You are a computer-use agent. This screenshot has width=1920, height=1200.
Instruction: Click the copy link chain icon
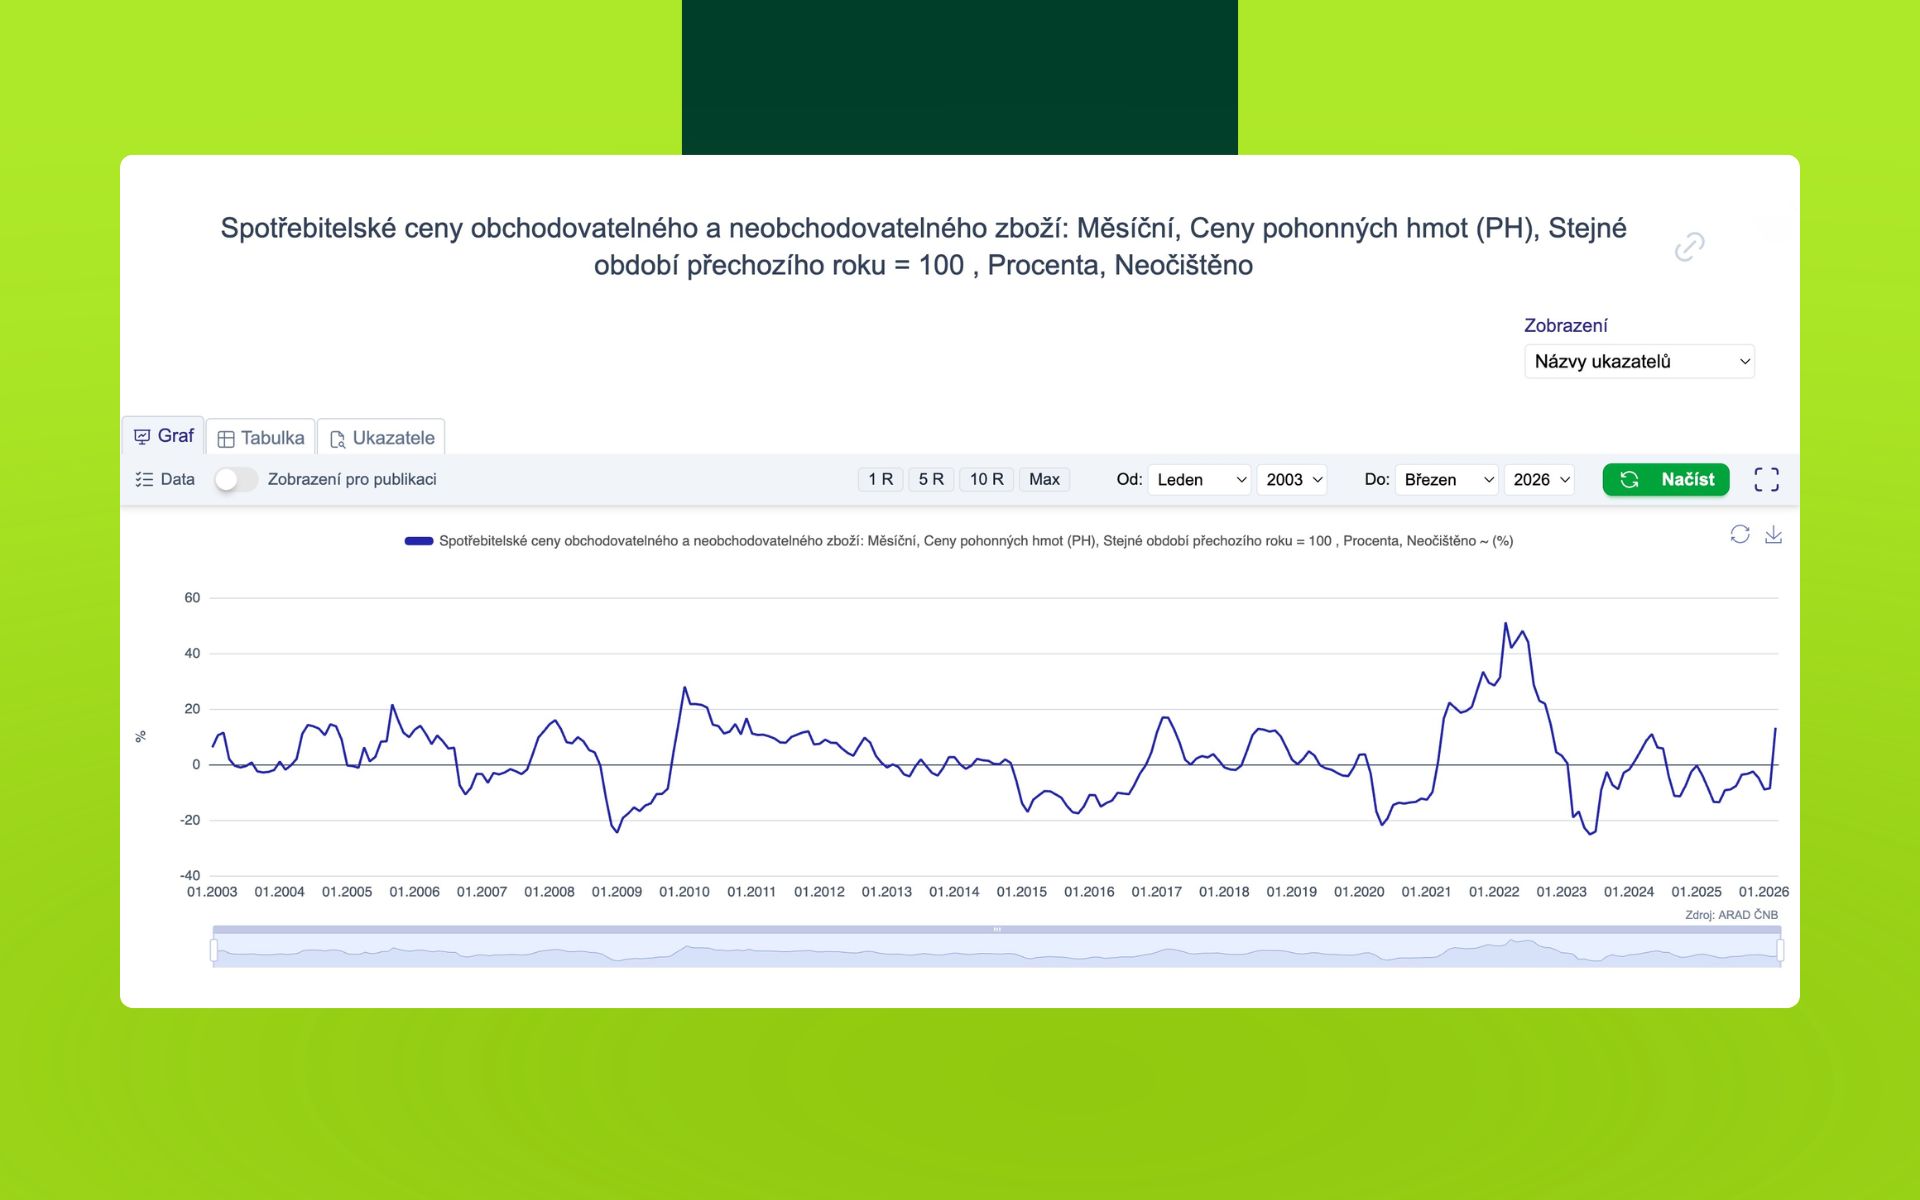[1689, 246]
